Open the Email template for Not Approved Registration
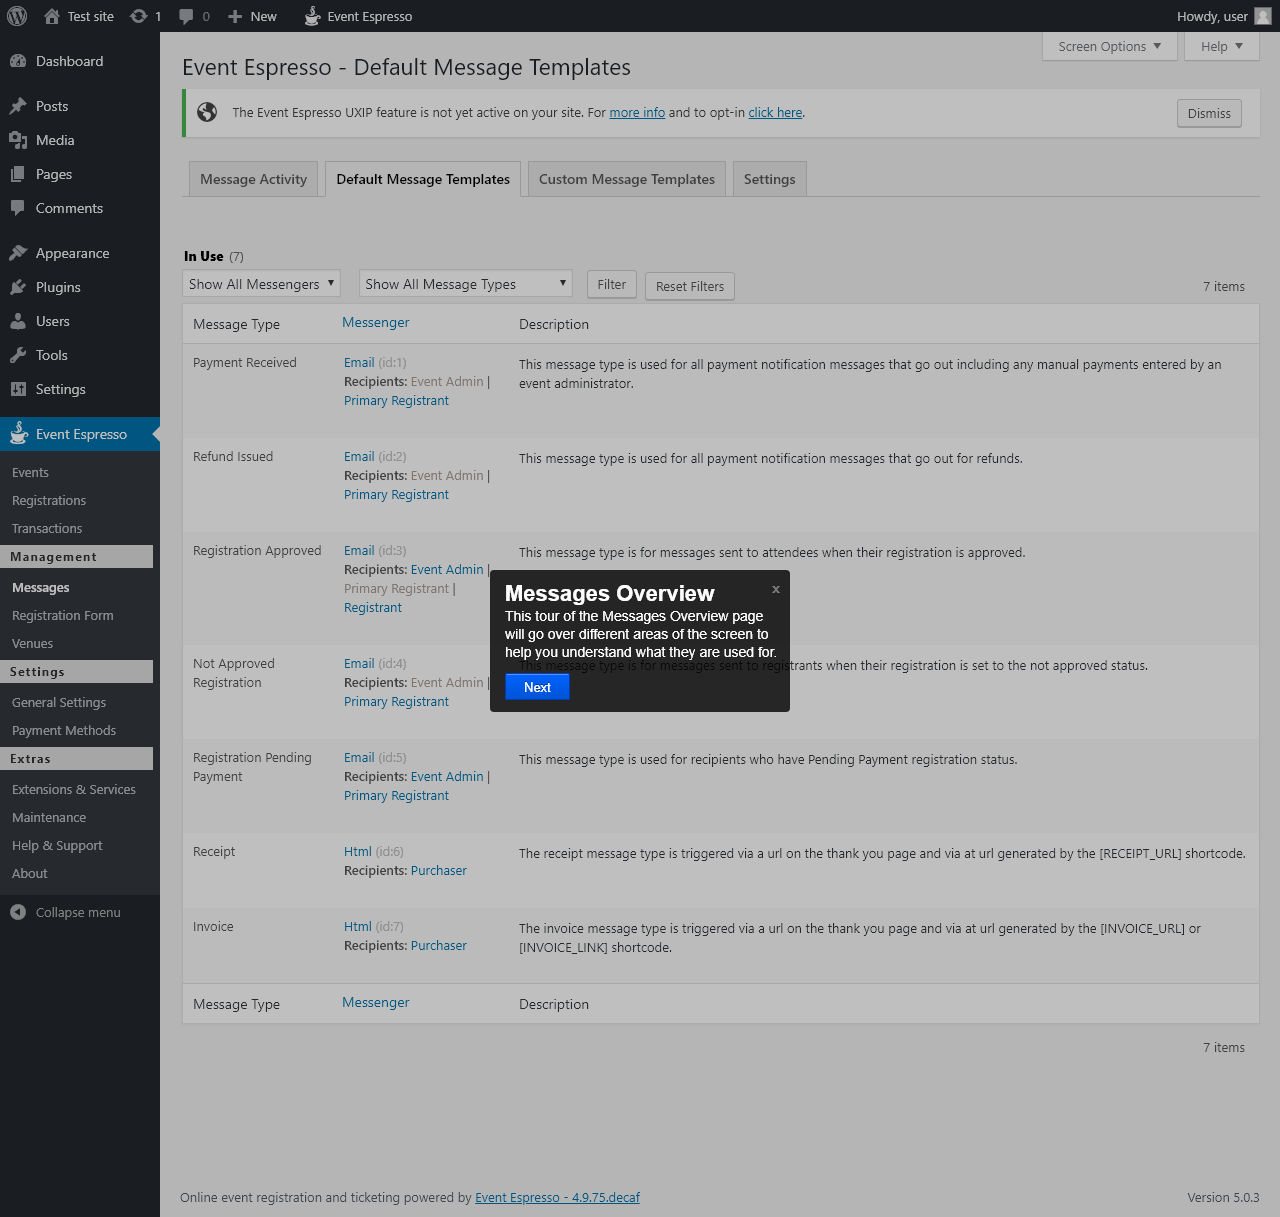Image resolution: width=1280 pixels, height=1217 pixels. click(x=359, y=663)
